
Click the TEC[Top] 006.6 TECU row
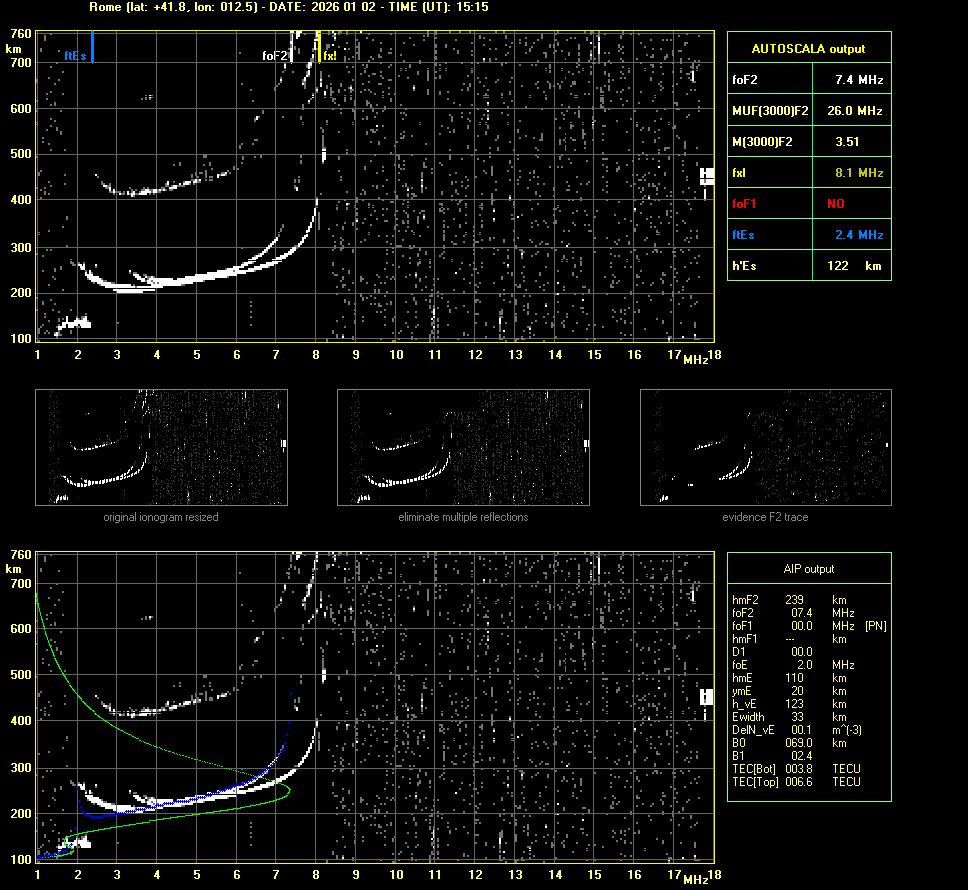pyautogui.click(x=795, y=781)
